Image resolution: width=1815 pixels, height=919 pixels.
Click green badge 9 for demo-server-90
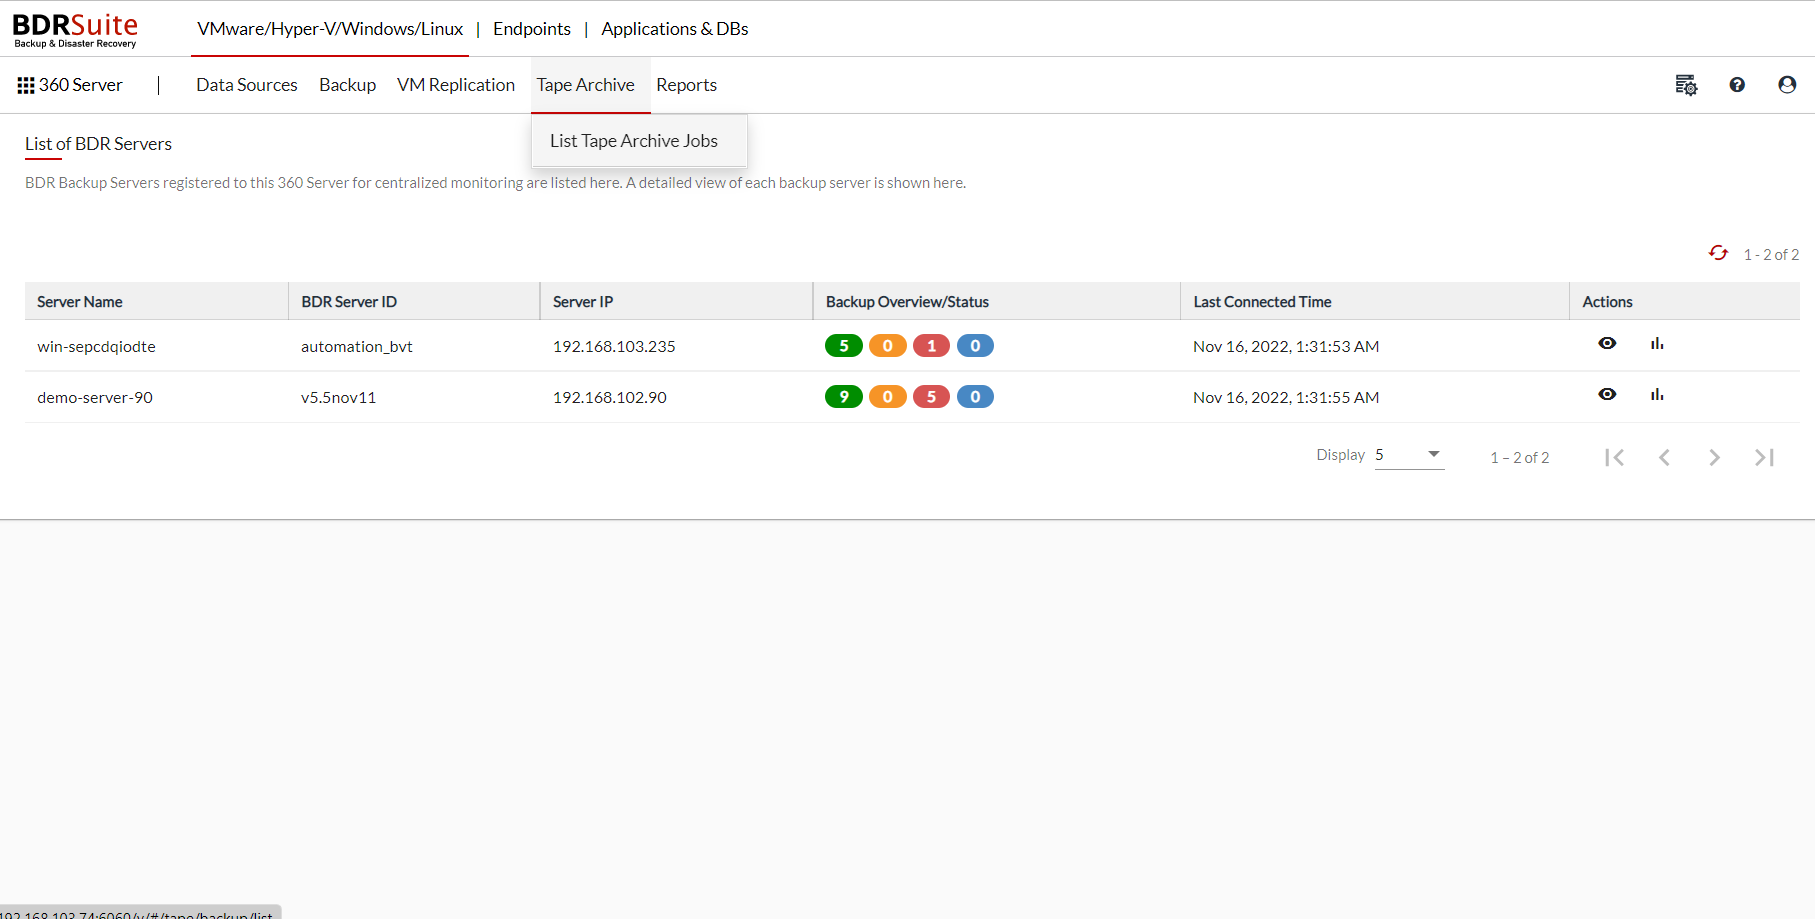pos(844,397)
